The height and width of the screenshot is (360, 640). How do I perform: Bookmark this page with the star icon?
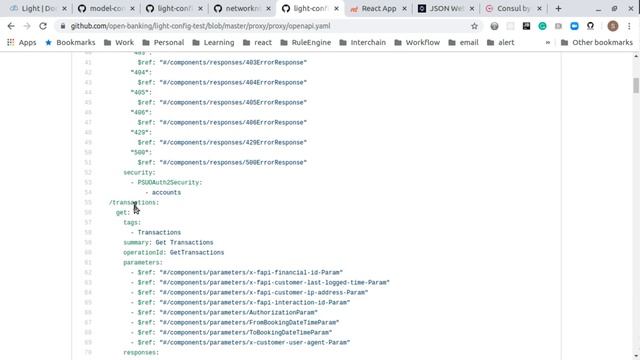click(474, 26)
